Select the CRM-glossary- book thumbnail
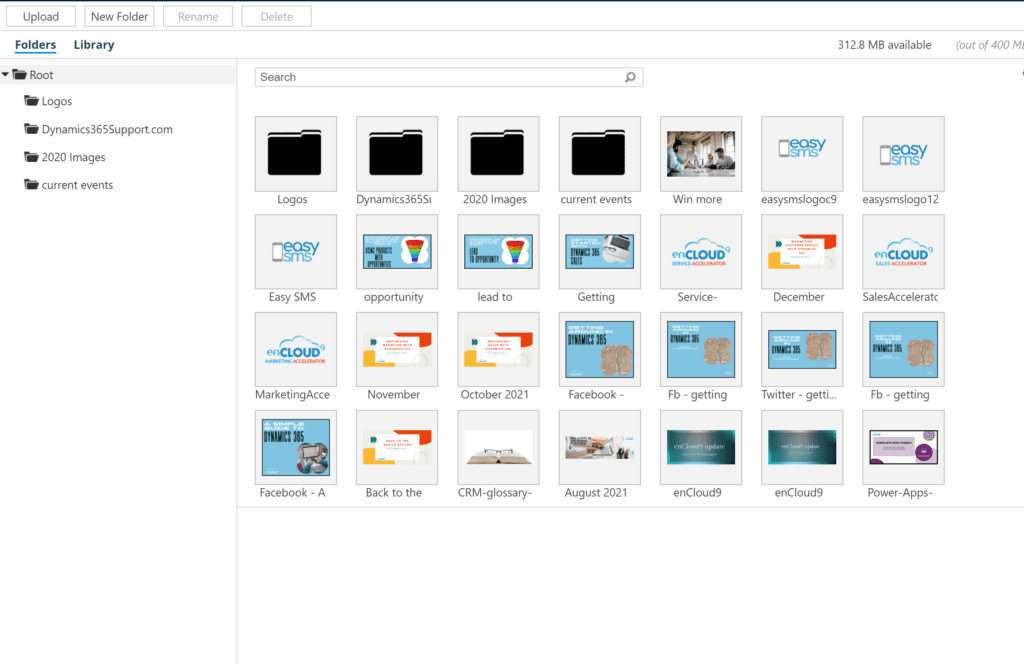The height and width of the screenshot is (664, 1024). (x=498, y=447)
